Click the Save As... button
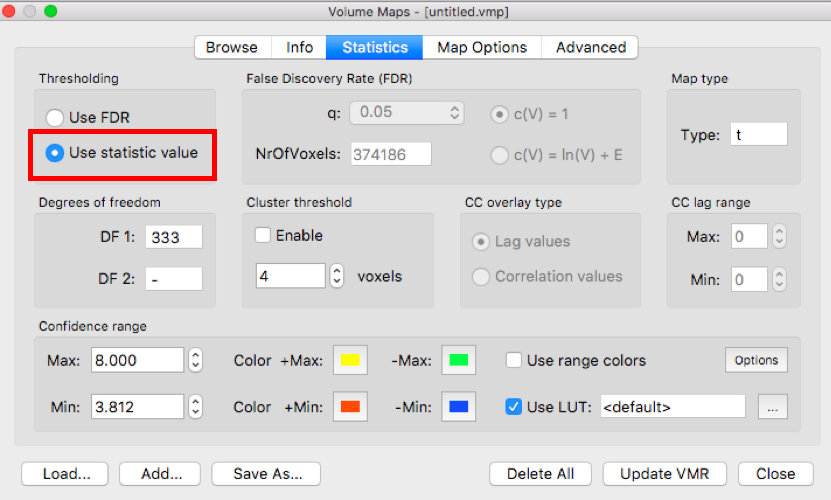 (x=267, y=473)
